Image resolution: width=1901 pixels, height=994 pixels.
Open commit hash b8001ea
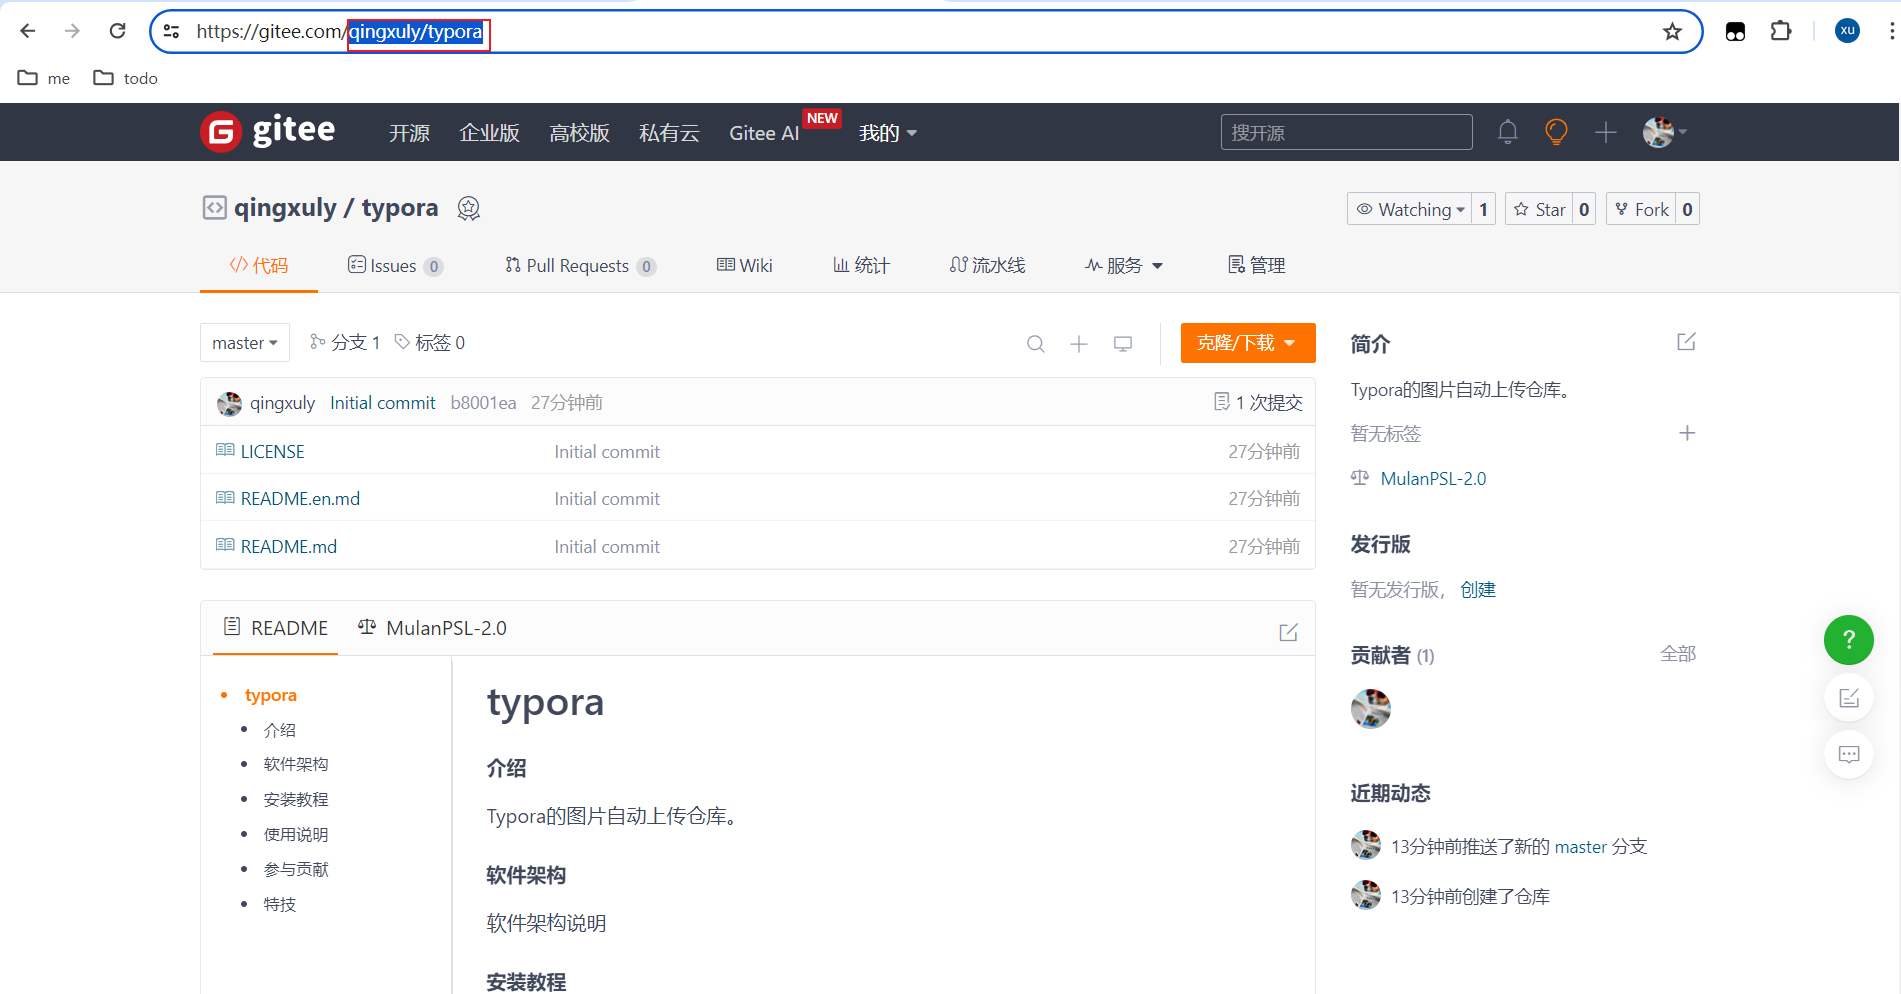coord(483,402)
